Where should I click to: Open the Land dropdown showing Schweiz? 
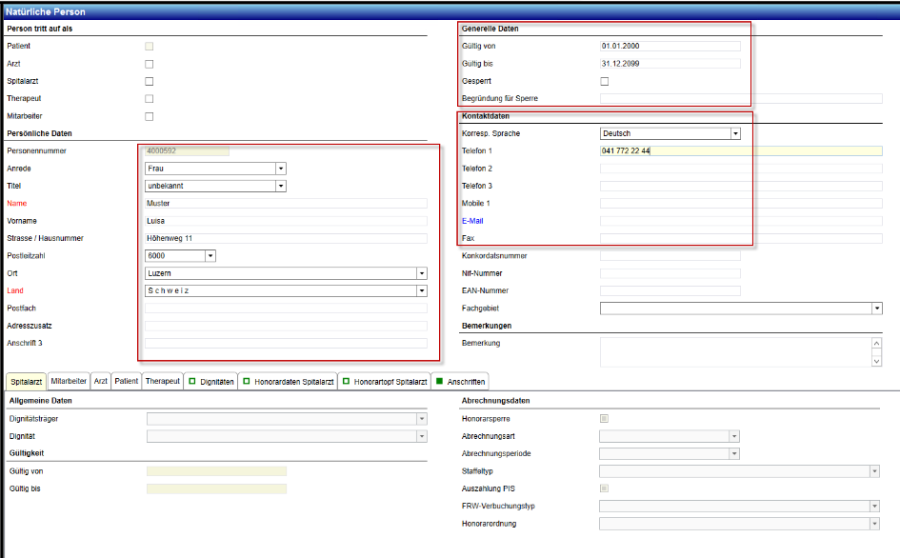click(421, 291)
